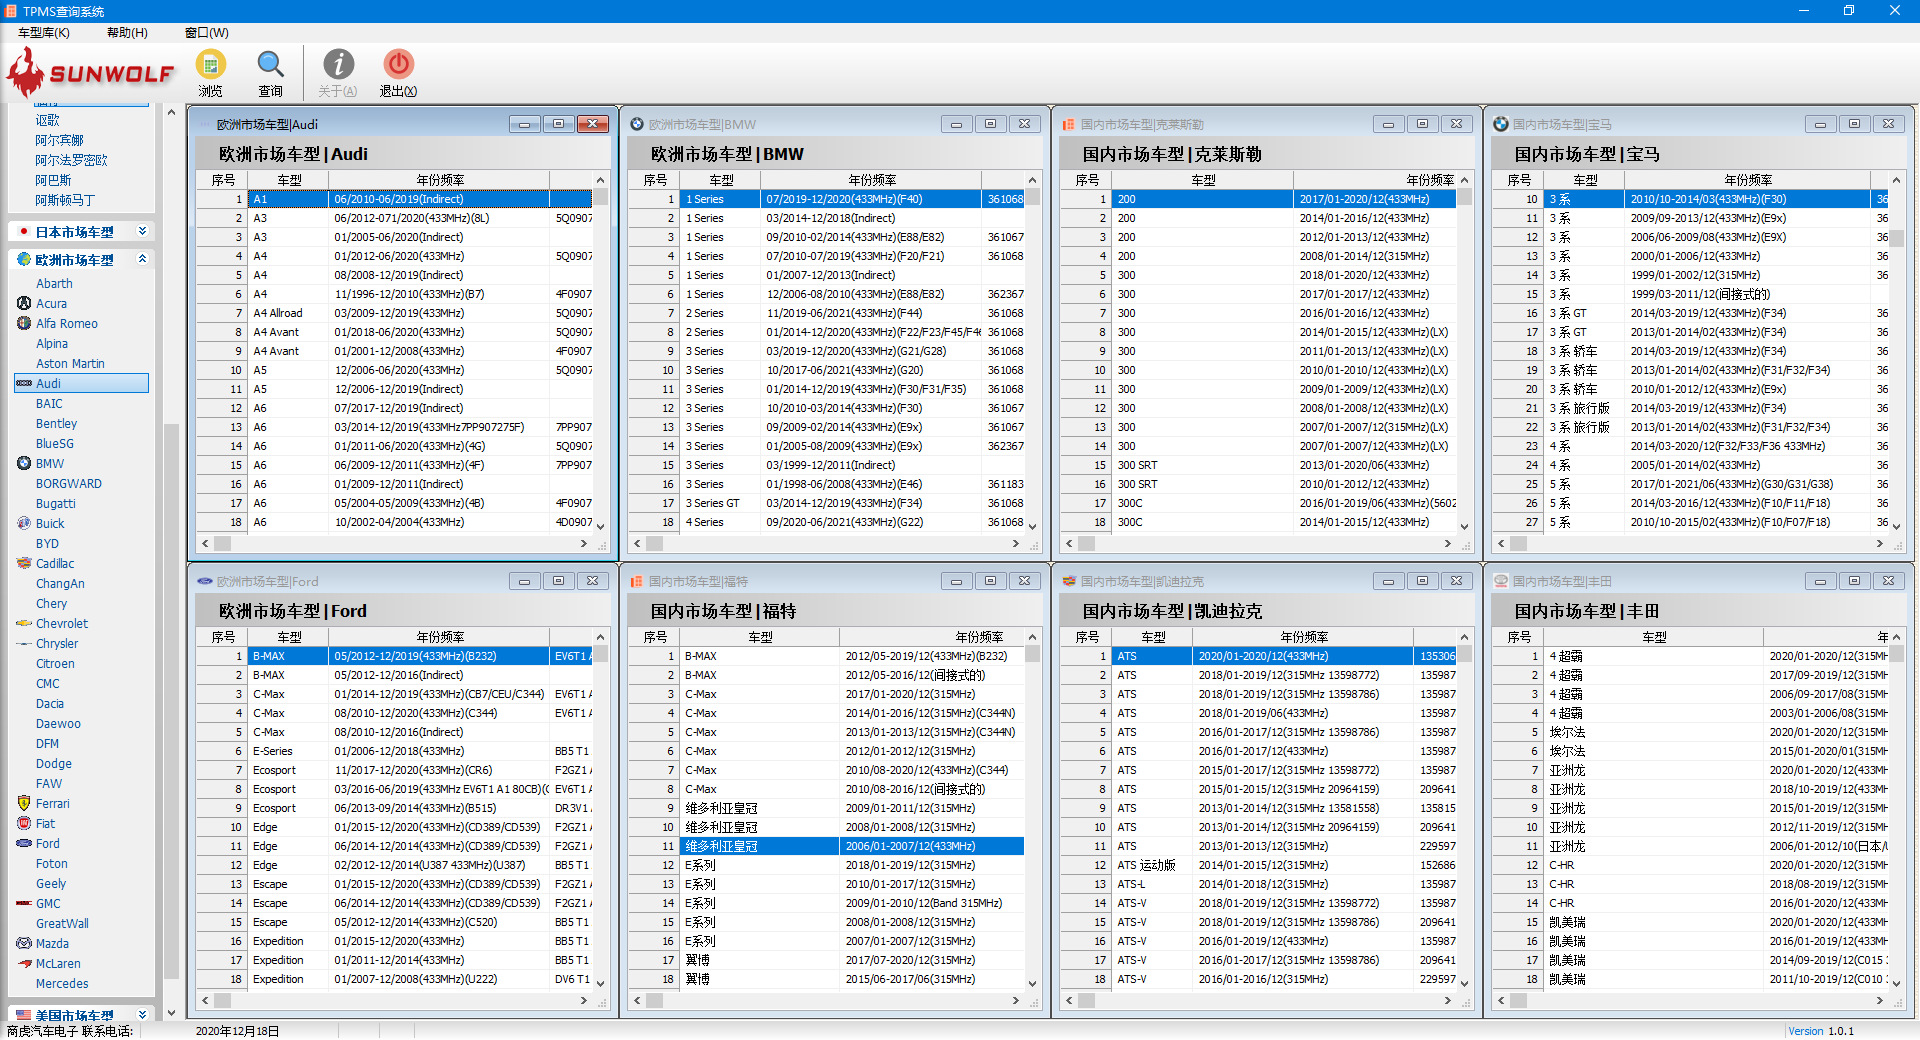This screenshot has height=1040, width=1920.
Task: Select Aston Martin in the brand list
Action: click(70, 363)
